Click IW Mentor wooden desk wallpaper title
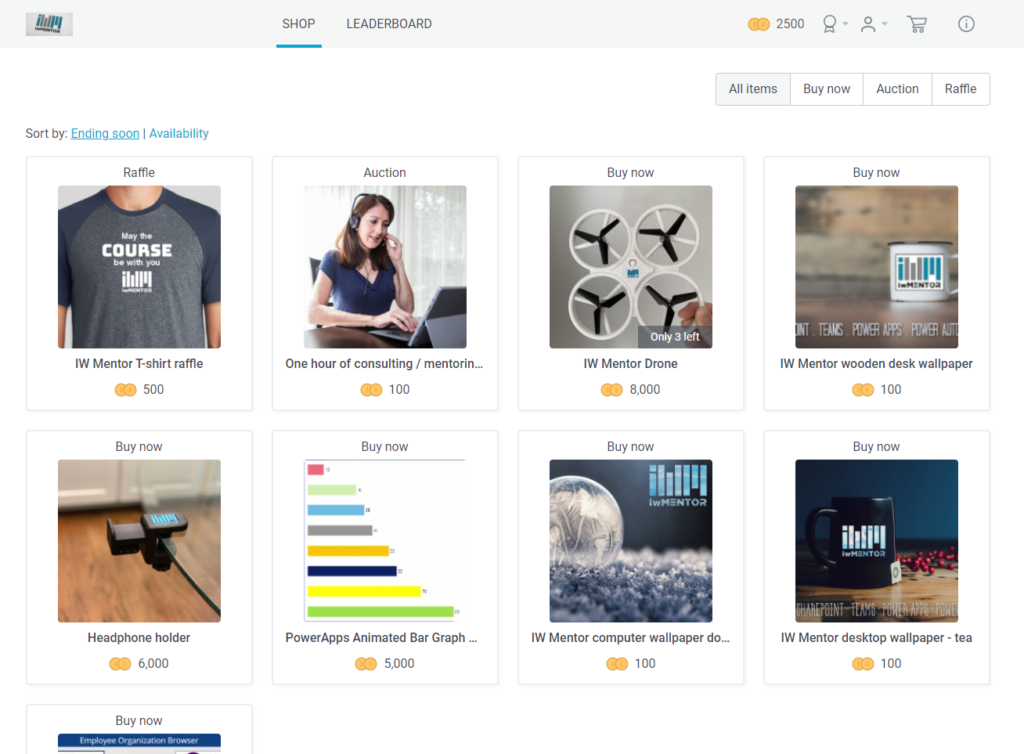 point(876,364)
